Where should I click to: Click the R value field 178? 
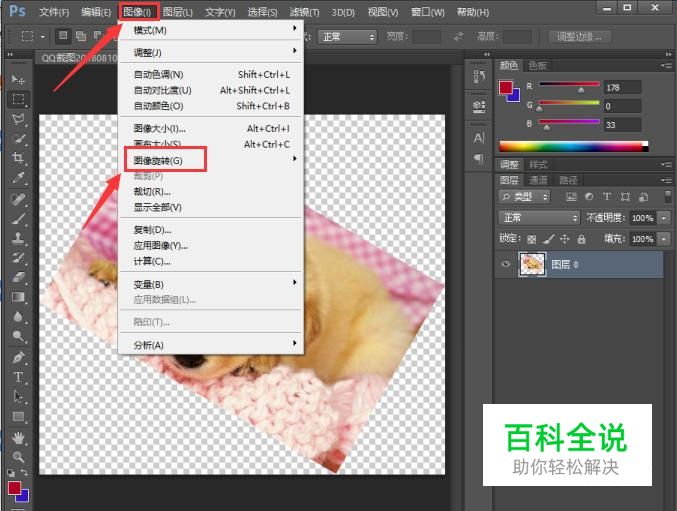(x=622, y=88)
